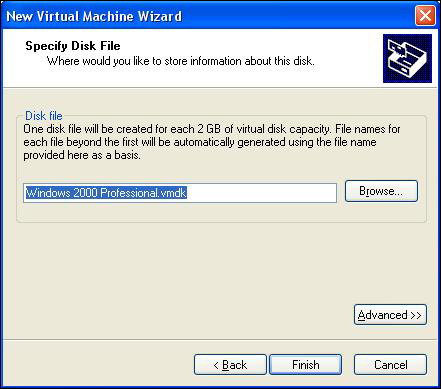Click the 'One disk file will be created' description
Viewport: 441px width, 389px height.
212,142
